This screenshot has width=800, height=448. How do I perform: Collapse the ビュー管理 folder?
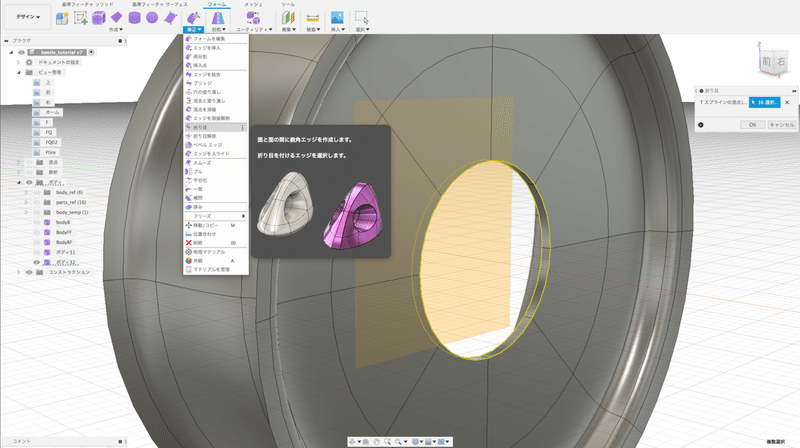tap(19, 72)
